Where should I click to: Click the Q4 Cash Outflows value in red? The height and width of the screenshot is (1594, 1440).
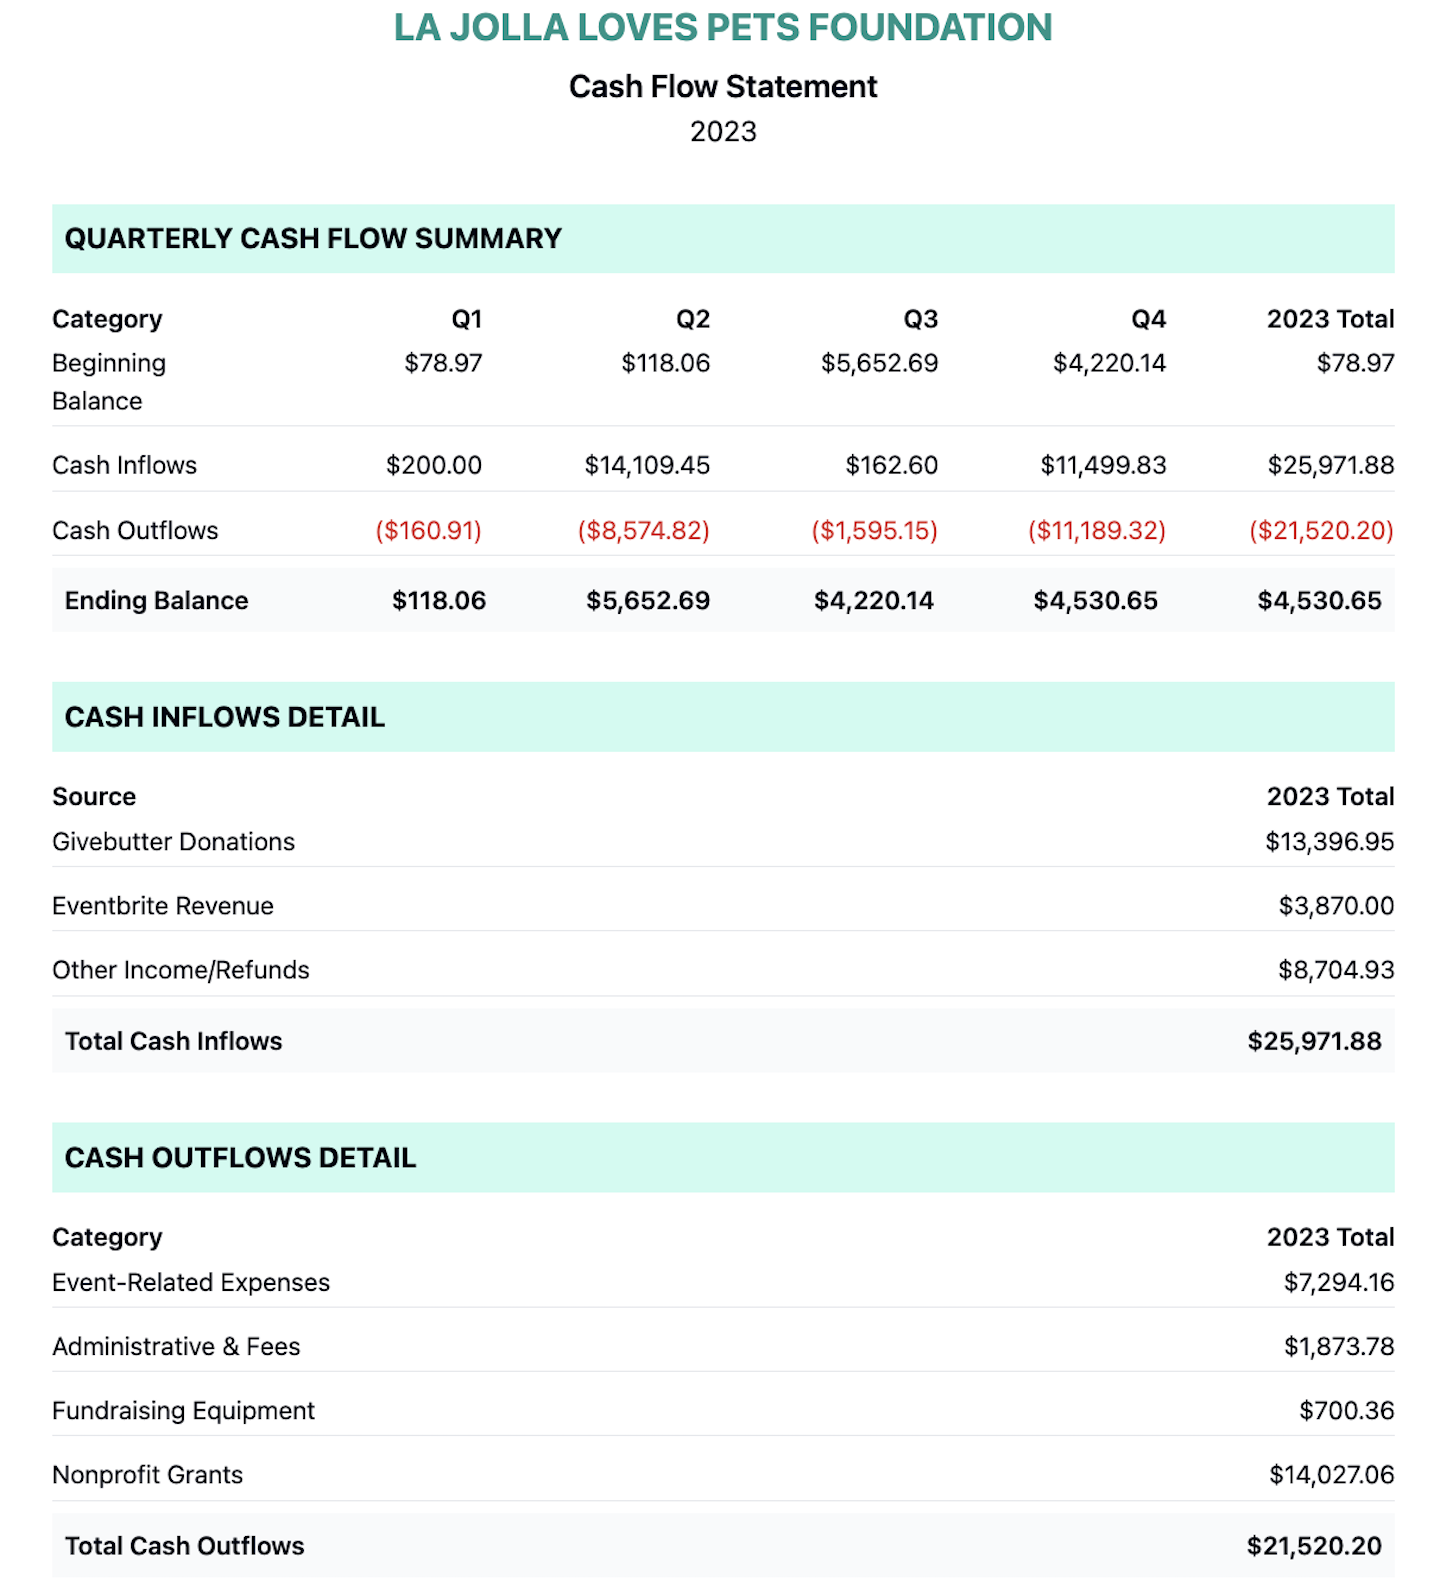(1096, 530)
